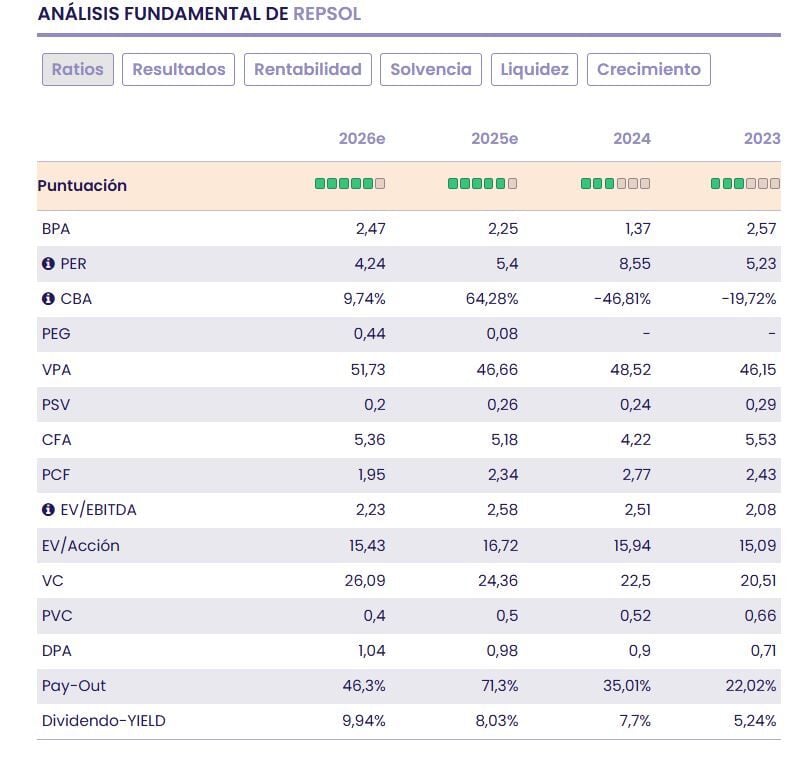
Task: Click the 2026e column header
Action: pyautogui.click(x=362, y=139)
